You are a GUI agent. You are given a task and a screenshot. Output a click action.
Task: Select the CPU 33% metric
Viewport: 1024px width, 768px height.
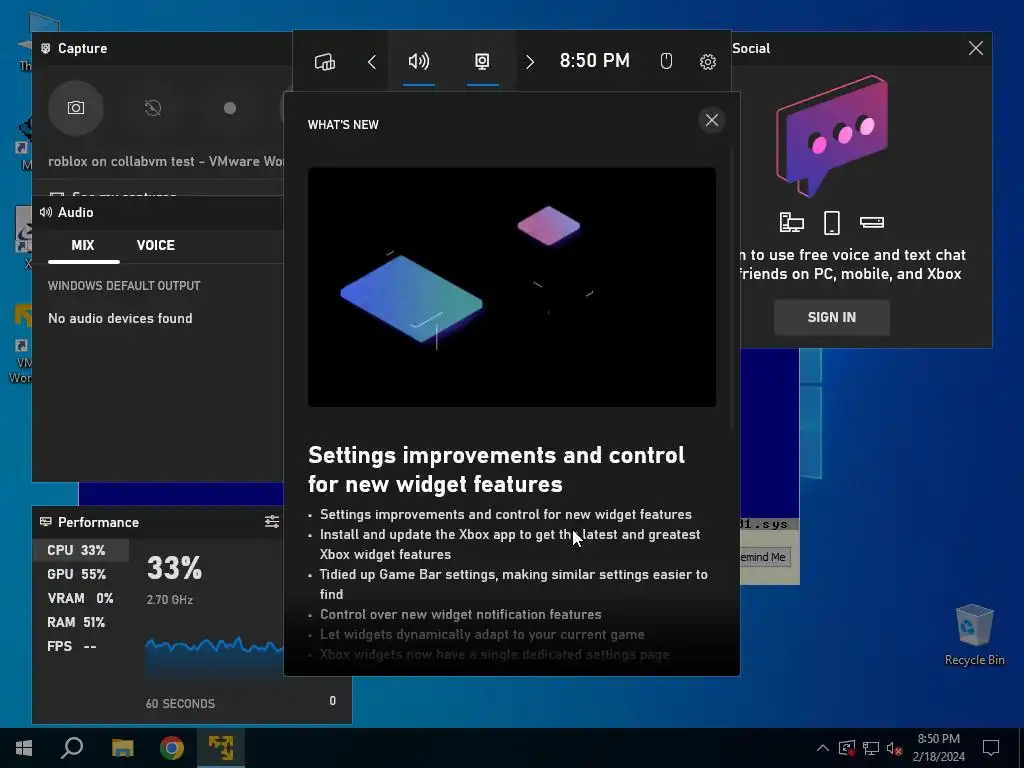pyautogui.click(x=81, y=551)
